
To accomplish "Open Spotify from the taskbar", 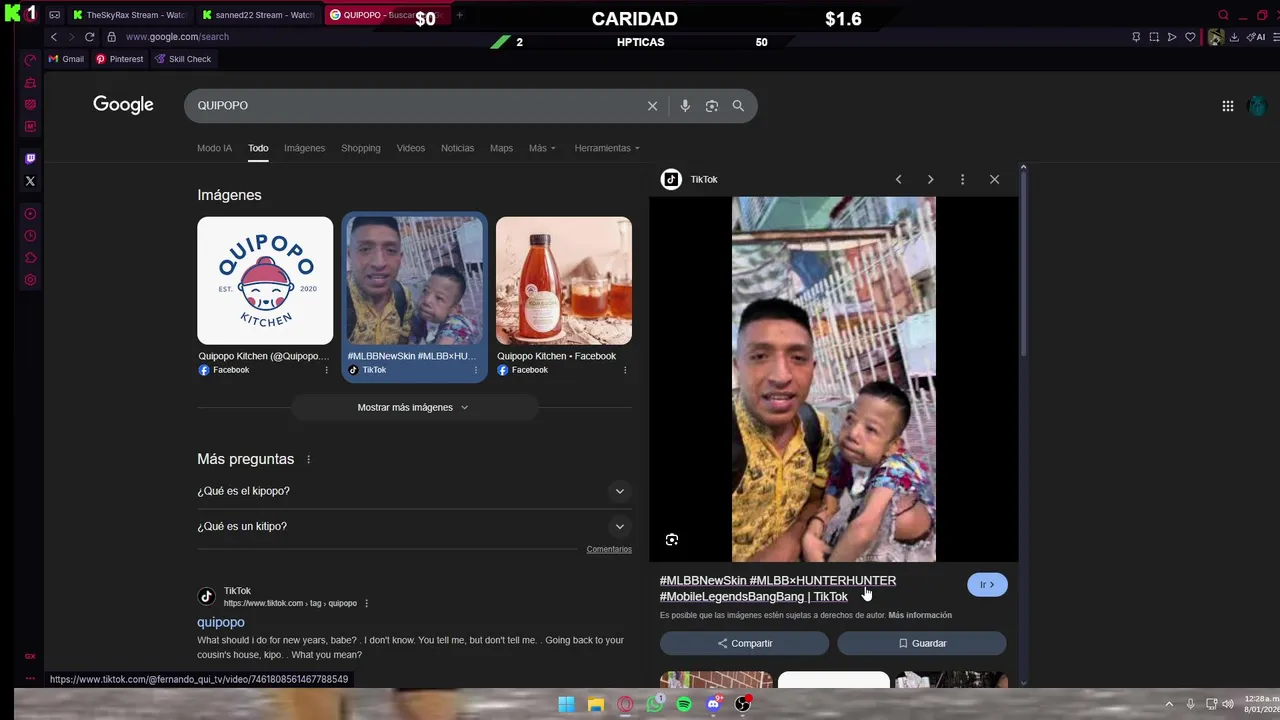I will pyautogui.click(x=684, y=704).
